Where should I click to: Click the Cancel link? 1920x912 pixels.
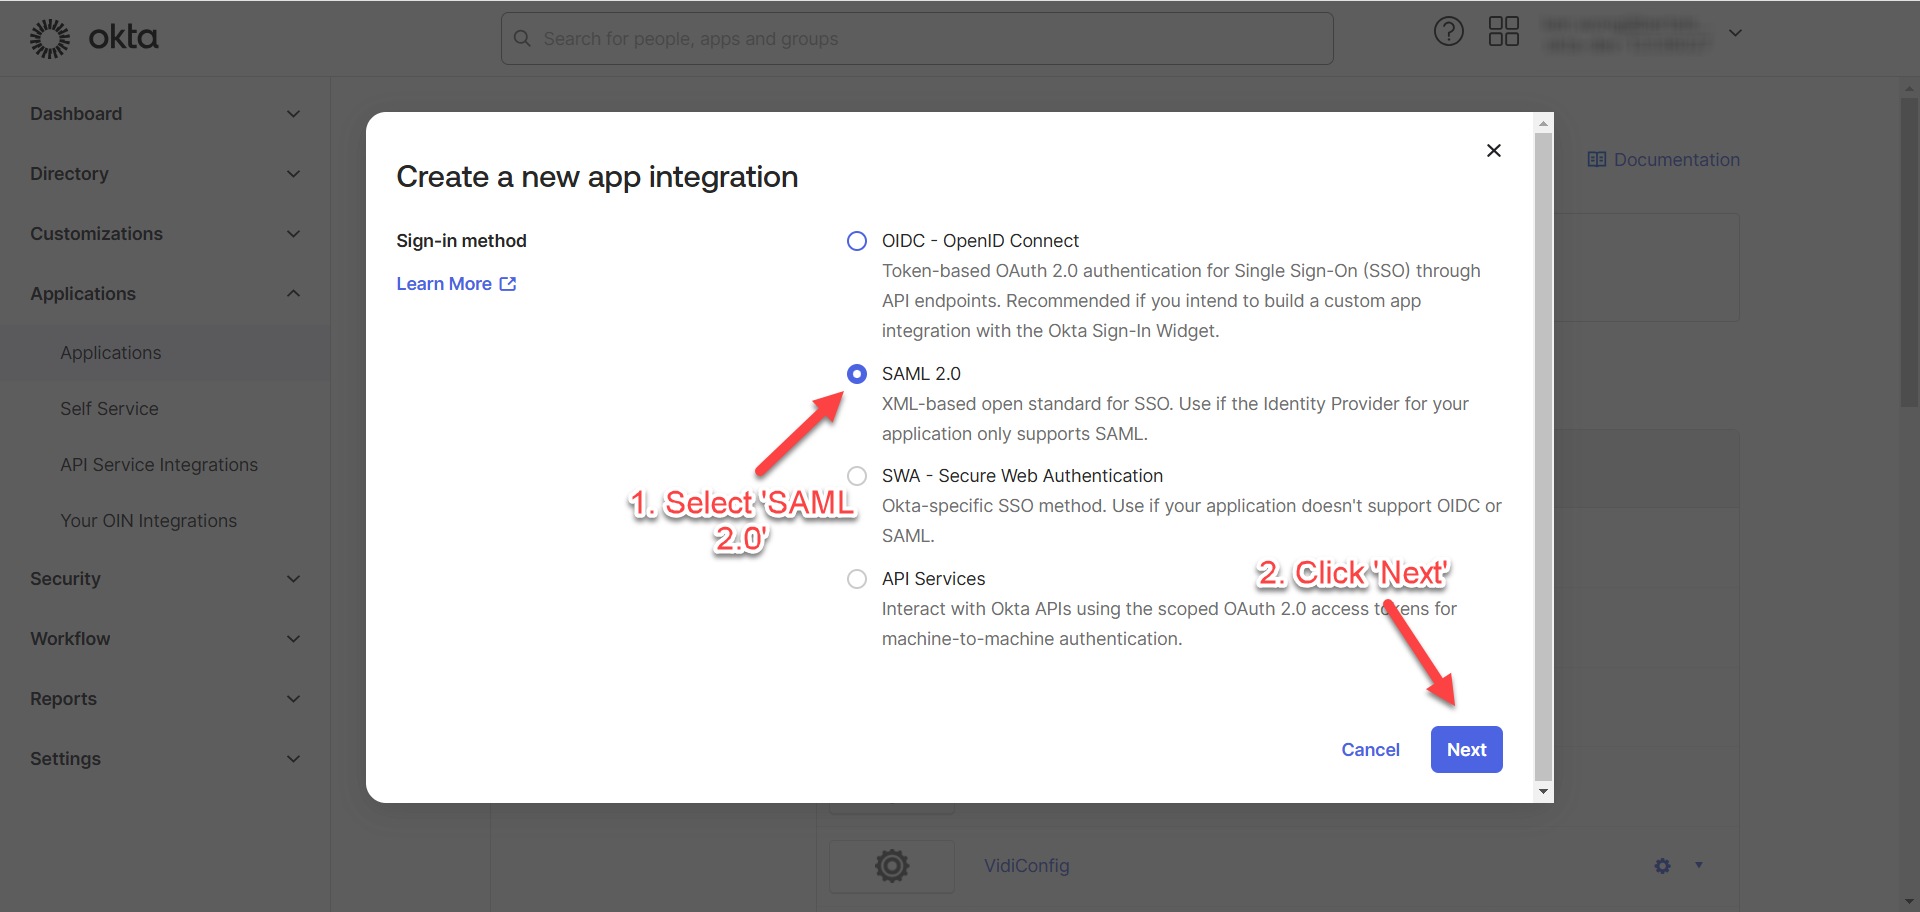coord(1370,750)
